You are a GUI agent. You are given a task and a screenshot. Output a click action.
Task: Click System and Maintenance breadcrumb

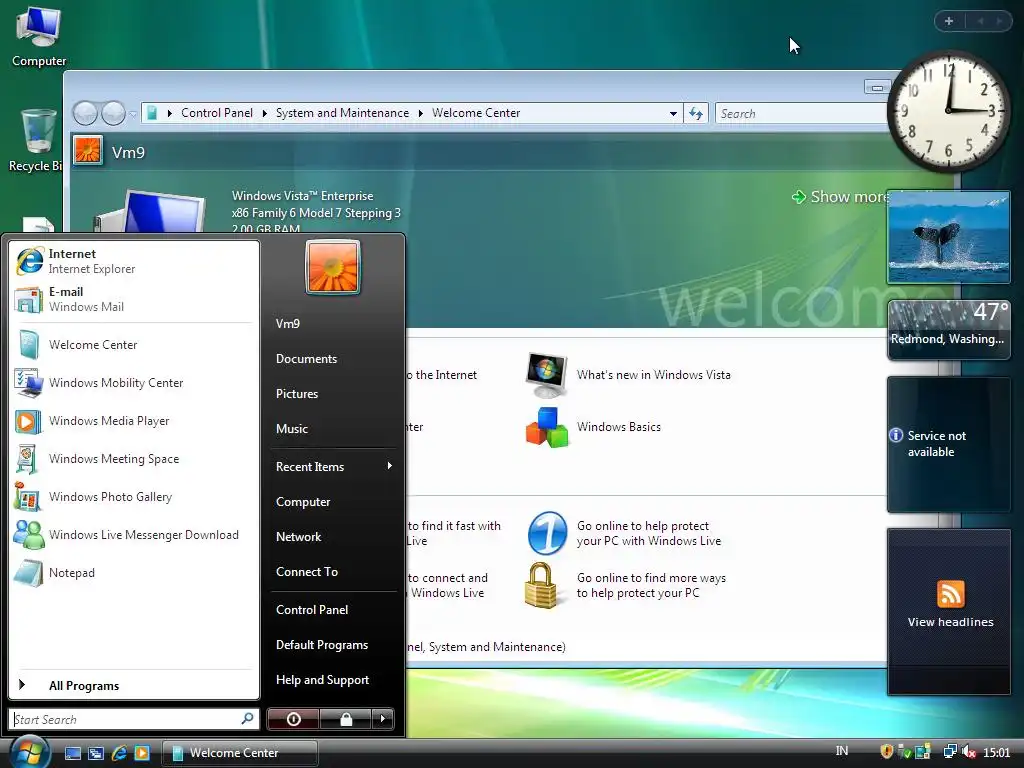[x=342, y=113]
